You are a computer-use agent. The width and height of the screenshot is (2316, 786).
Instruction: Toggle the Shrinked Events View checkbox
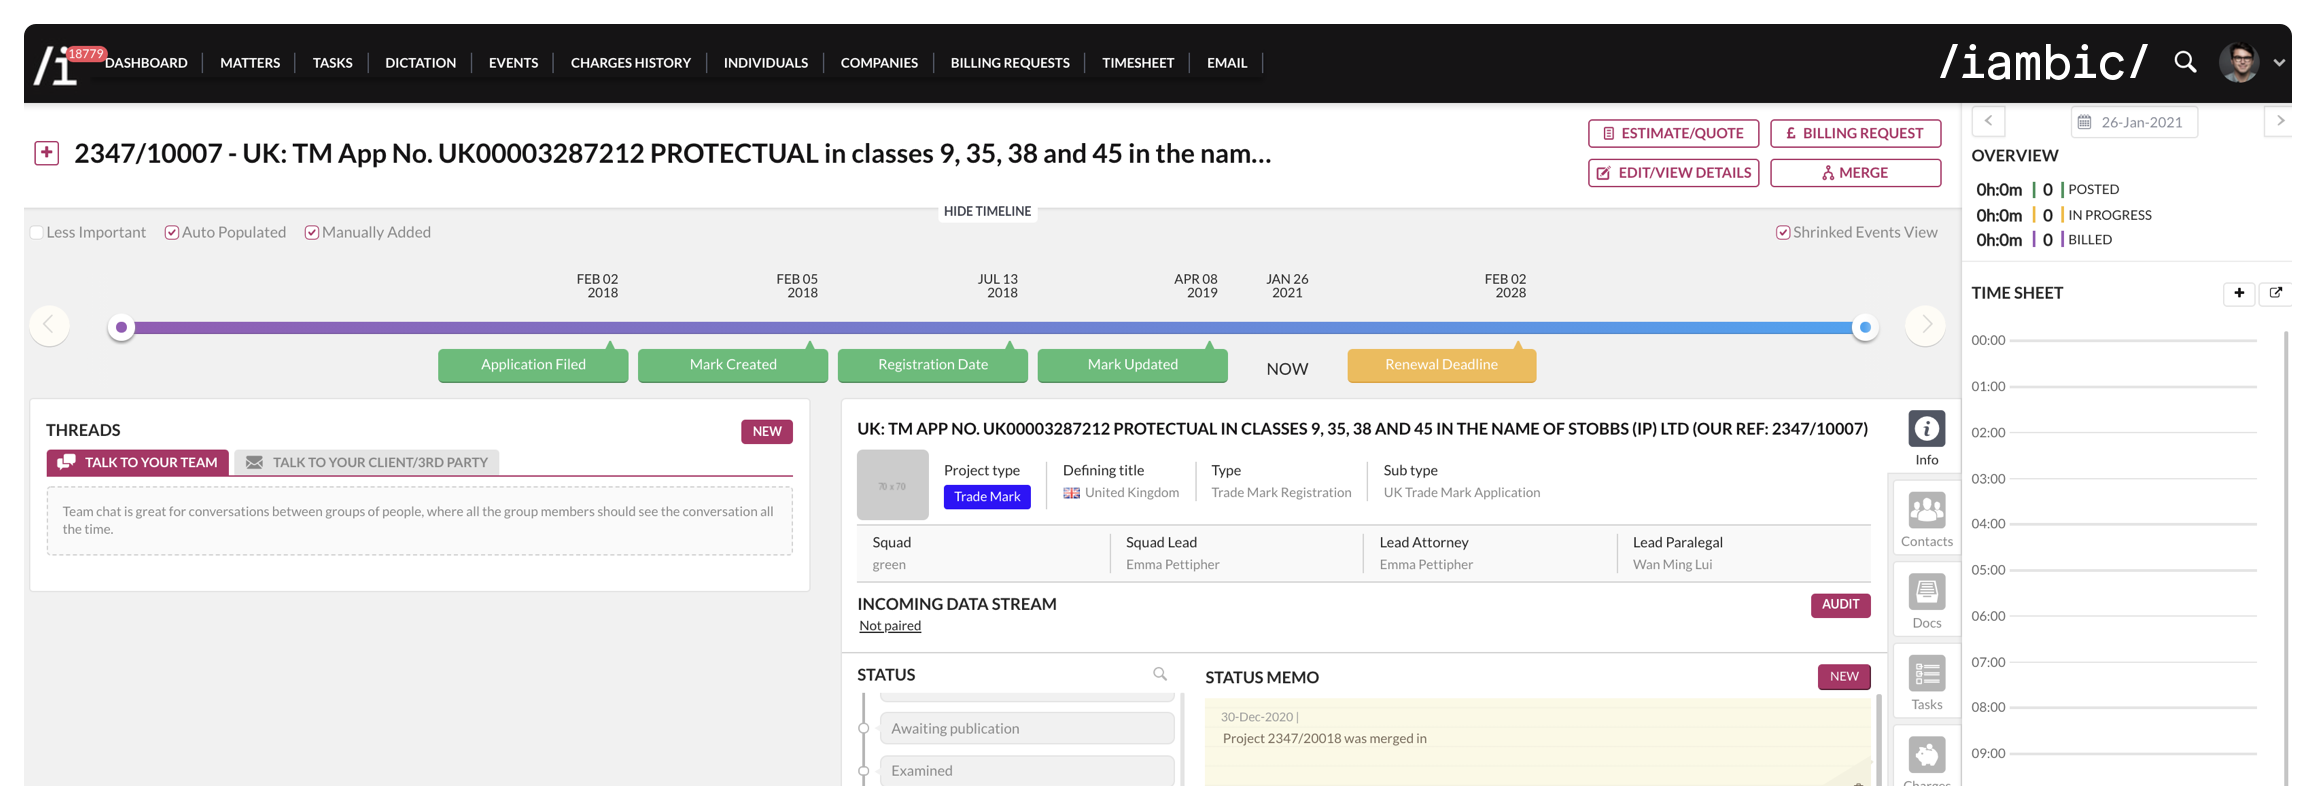1783,232
